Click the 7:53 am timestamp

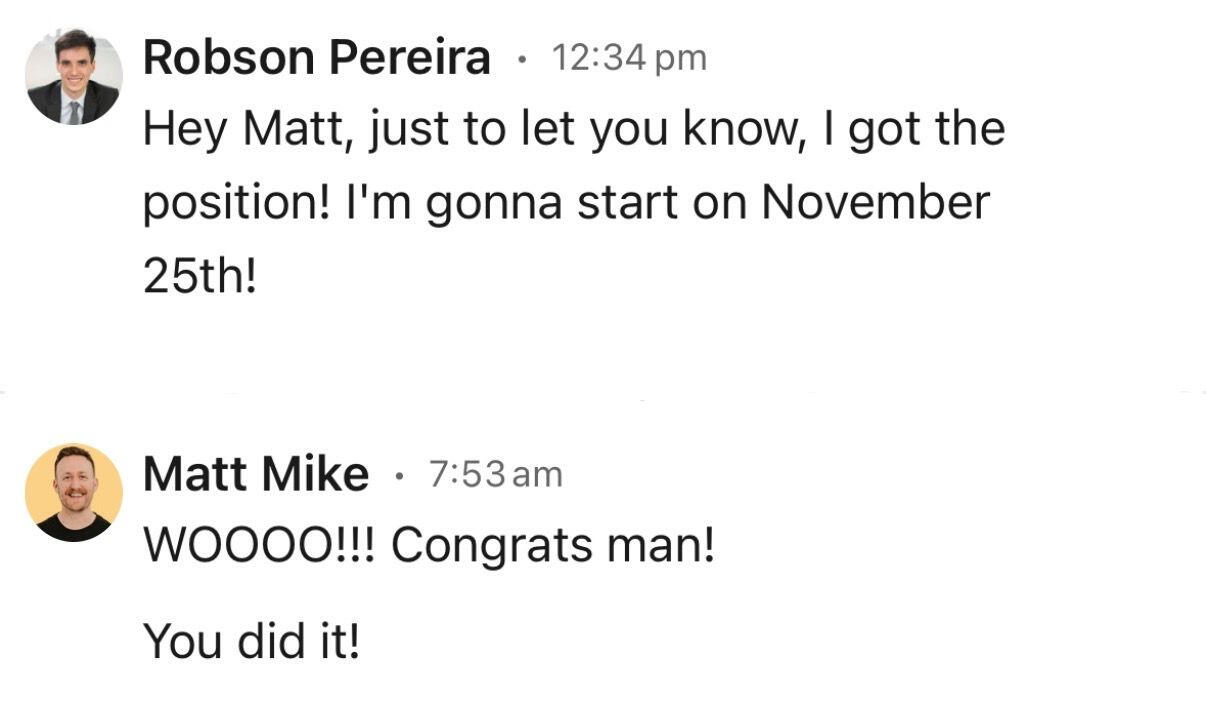pos(496,473)
